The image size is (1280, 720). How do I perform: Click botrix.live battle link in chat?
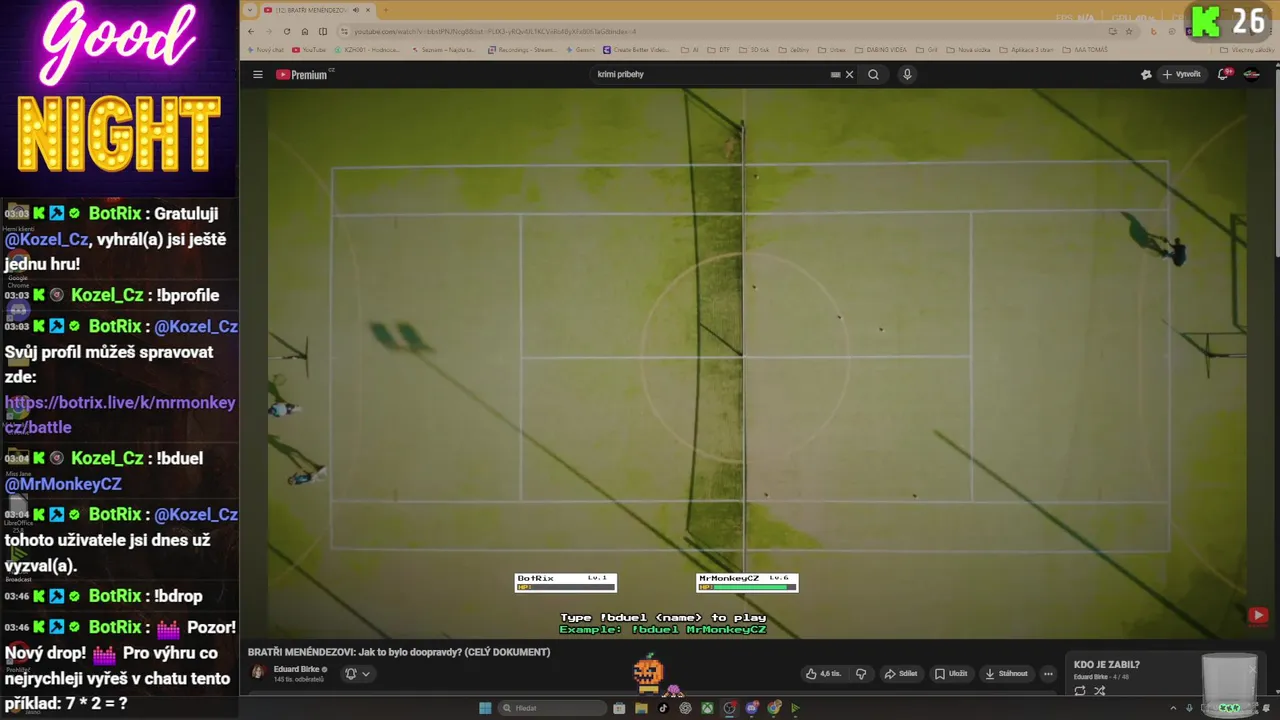pyautogui.click(x=120, y=415)
